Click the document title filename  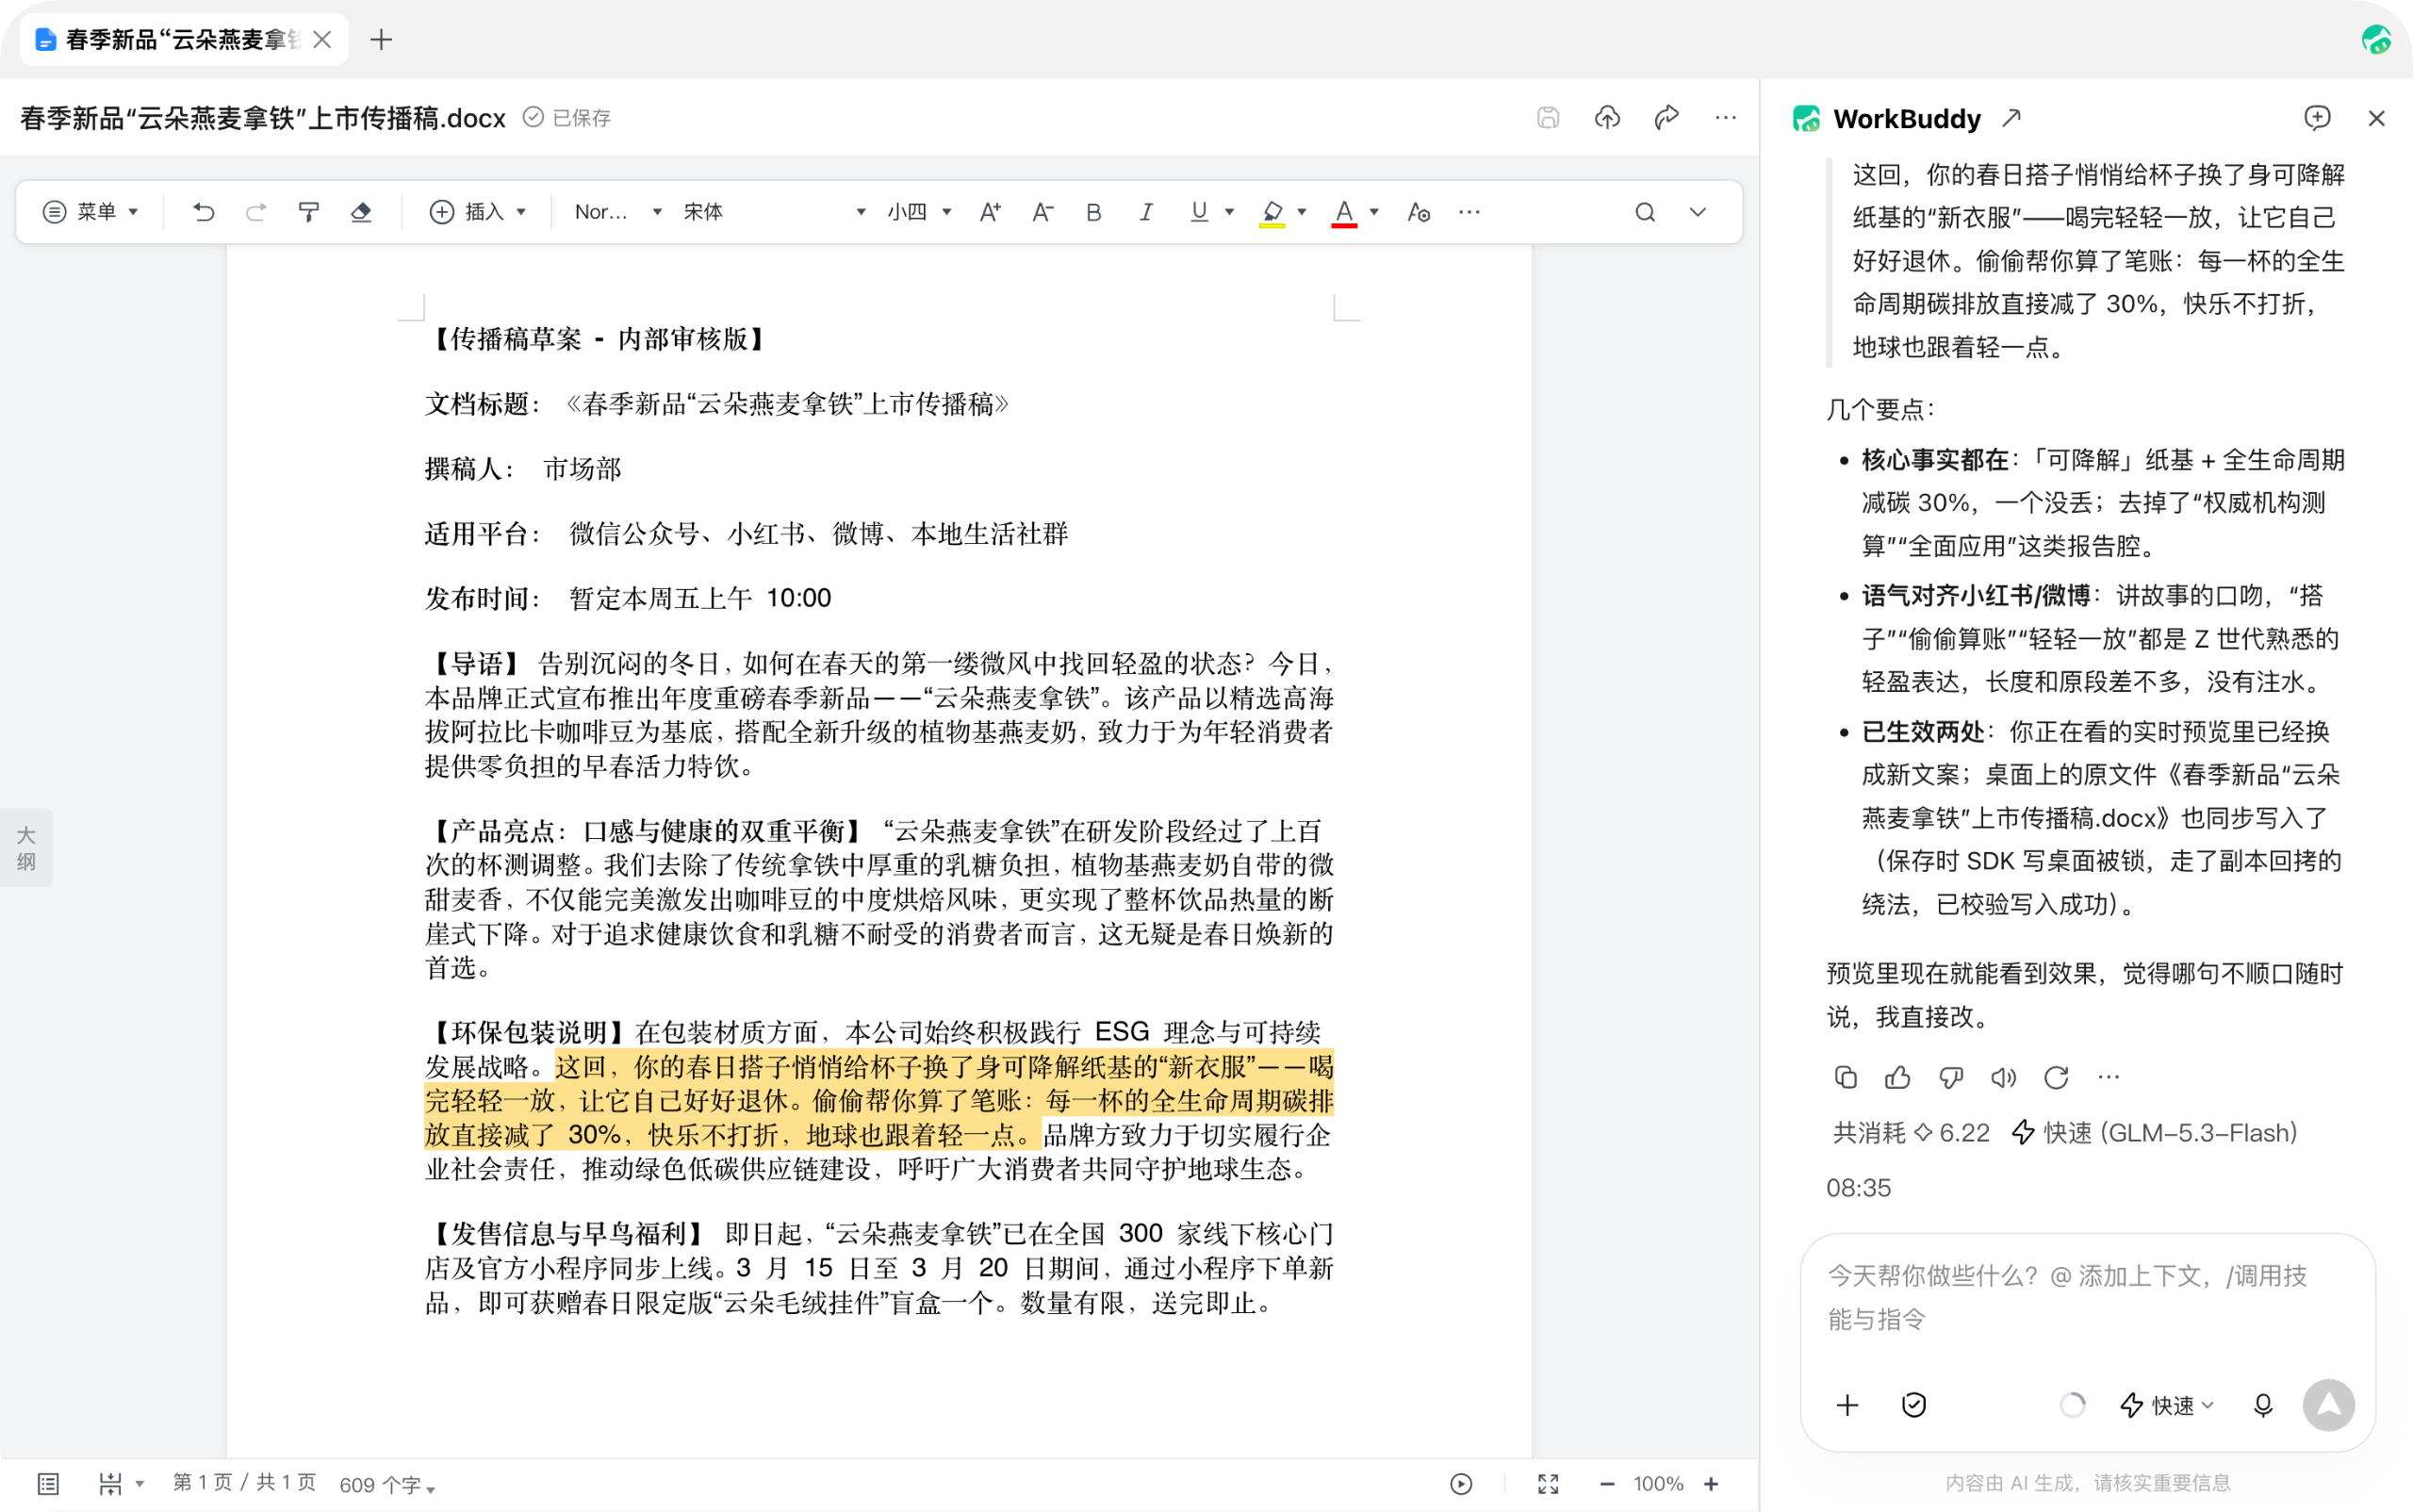click(x=263, y=118)
